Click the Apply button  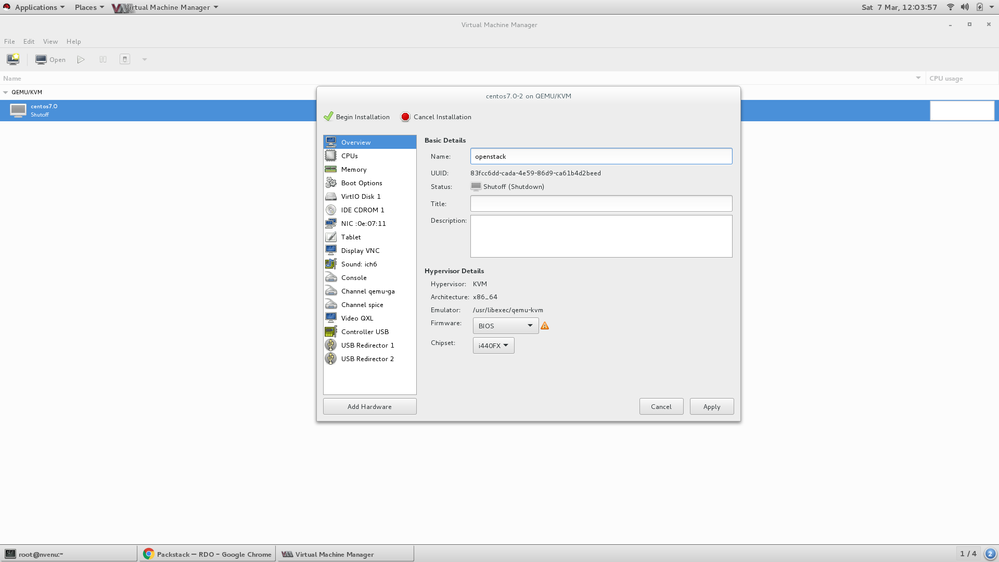(x=711, y=407)
